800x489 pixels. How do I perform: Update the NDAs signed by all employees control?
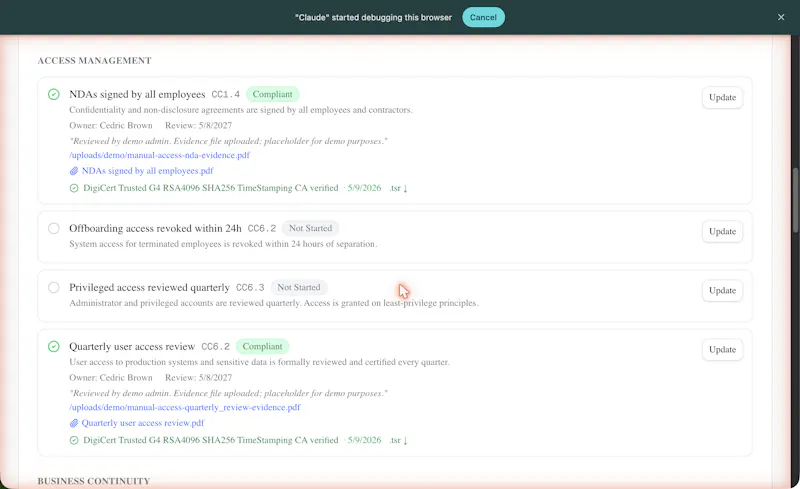click(722, 97)
